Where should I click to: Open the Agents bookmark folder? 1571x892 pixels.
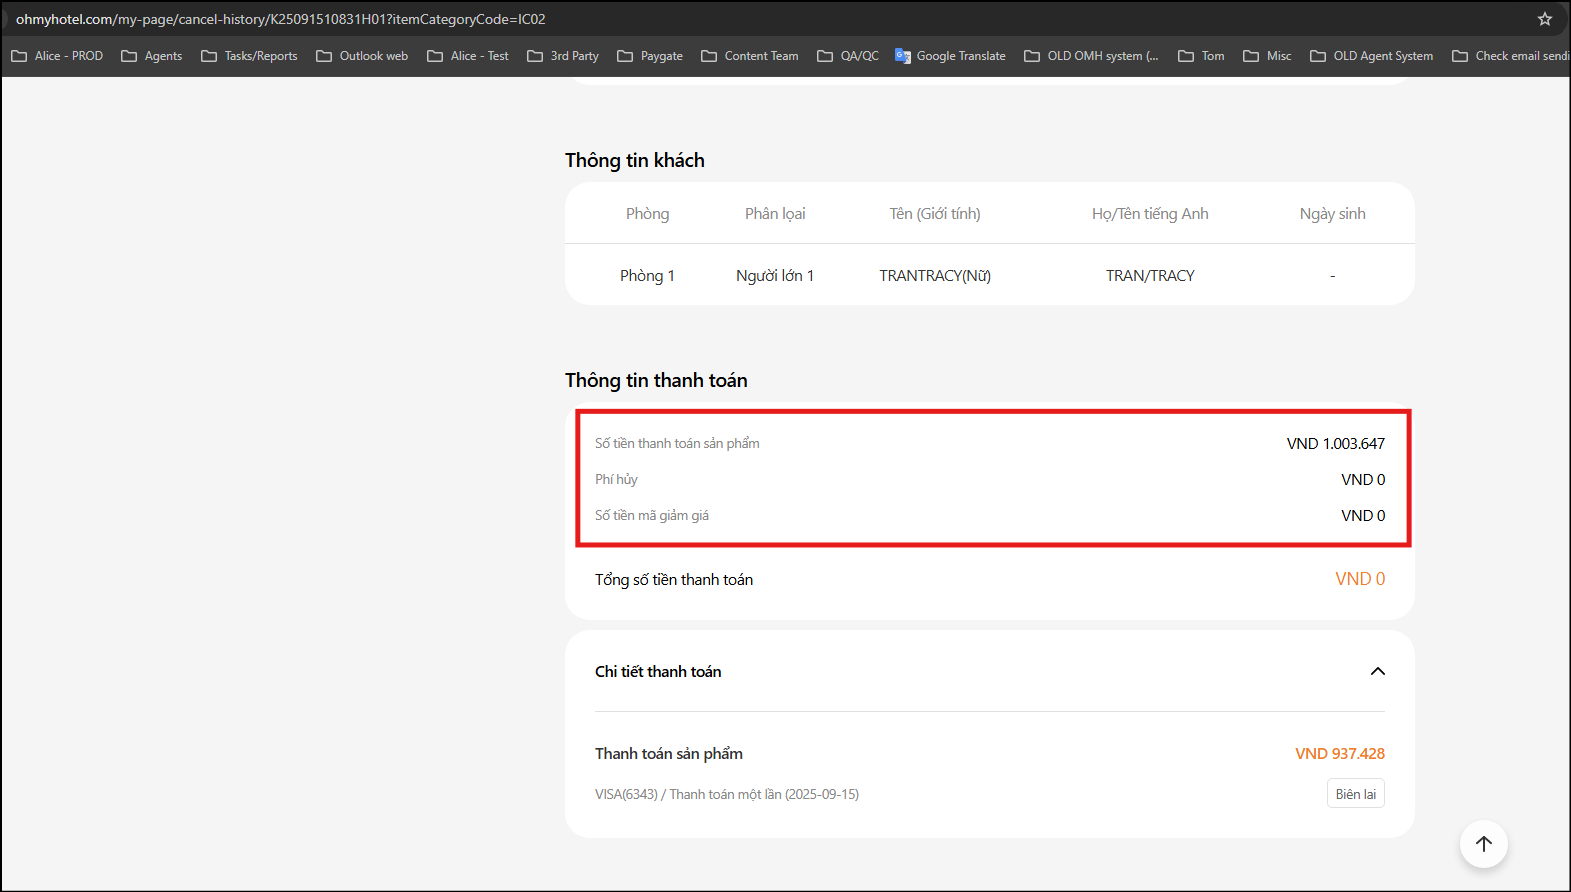click(x=152, y=56)
